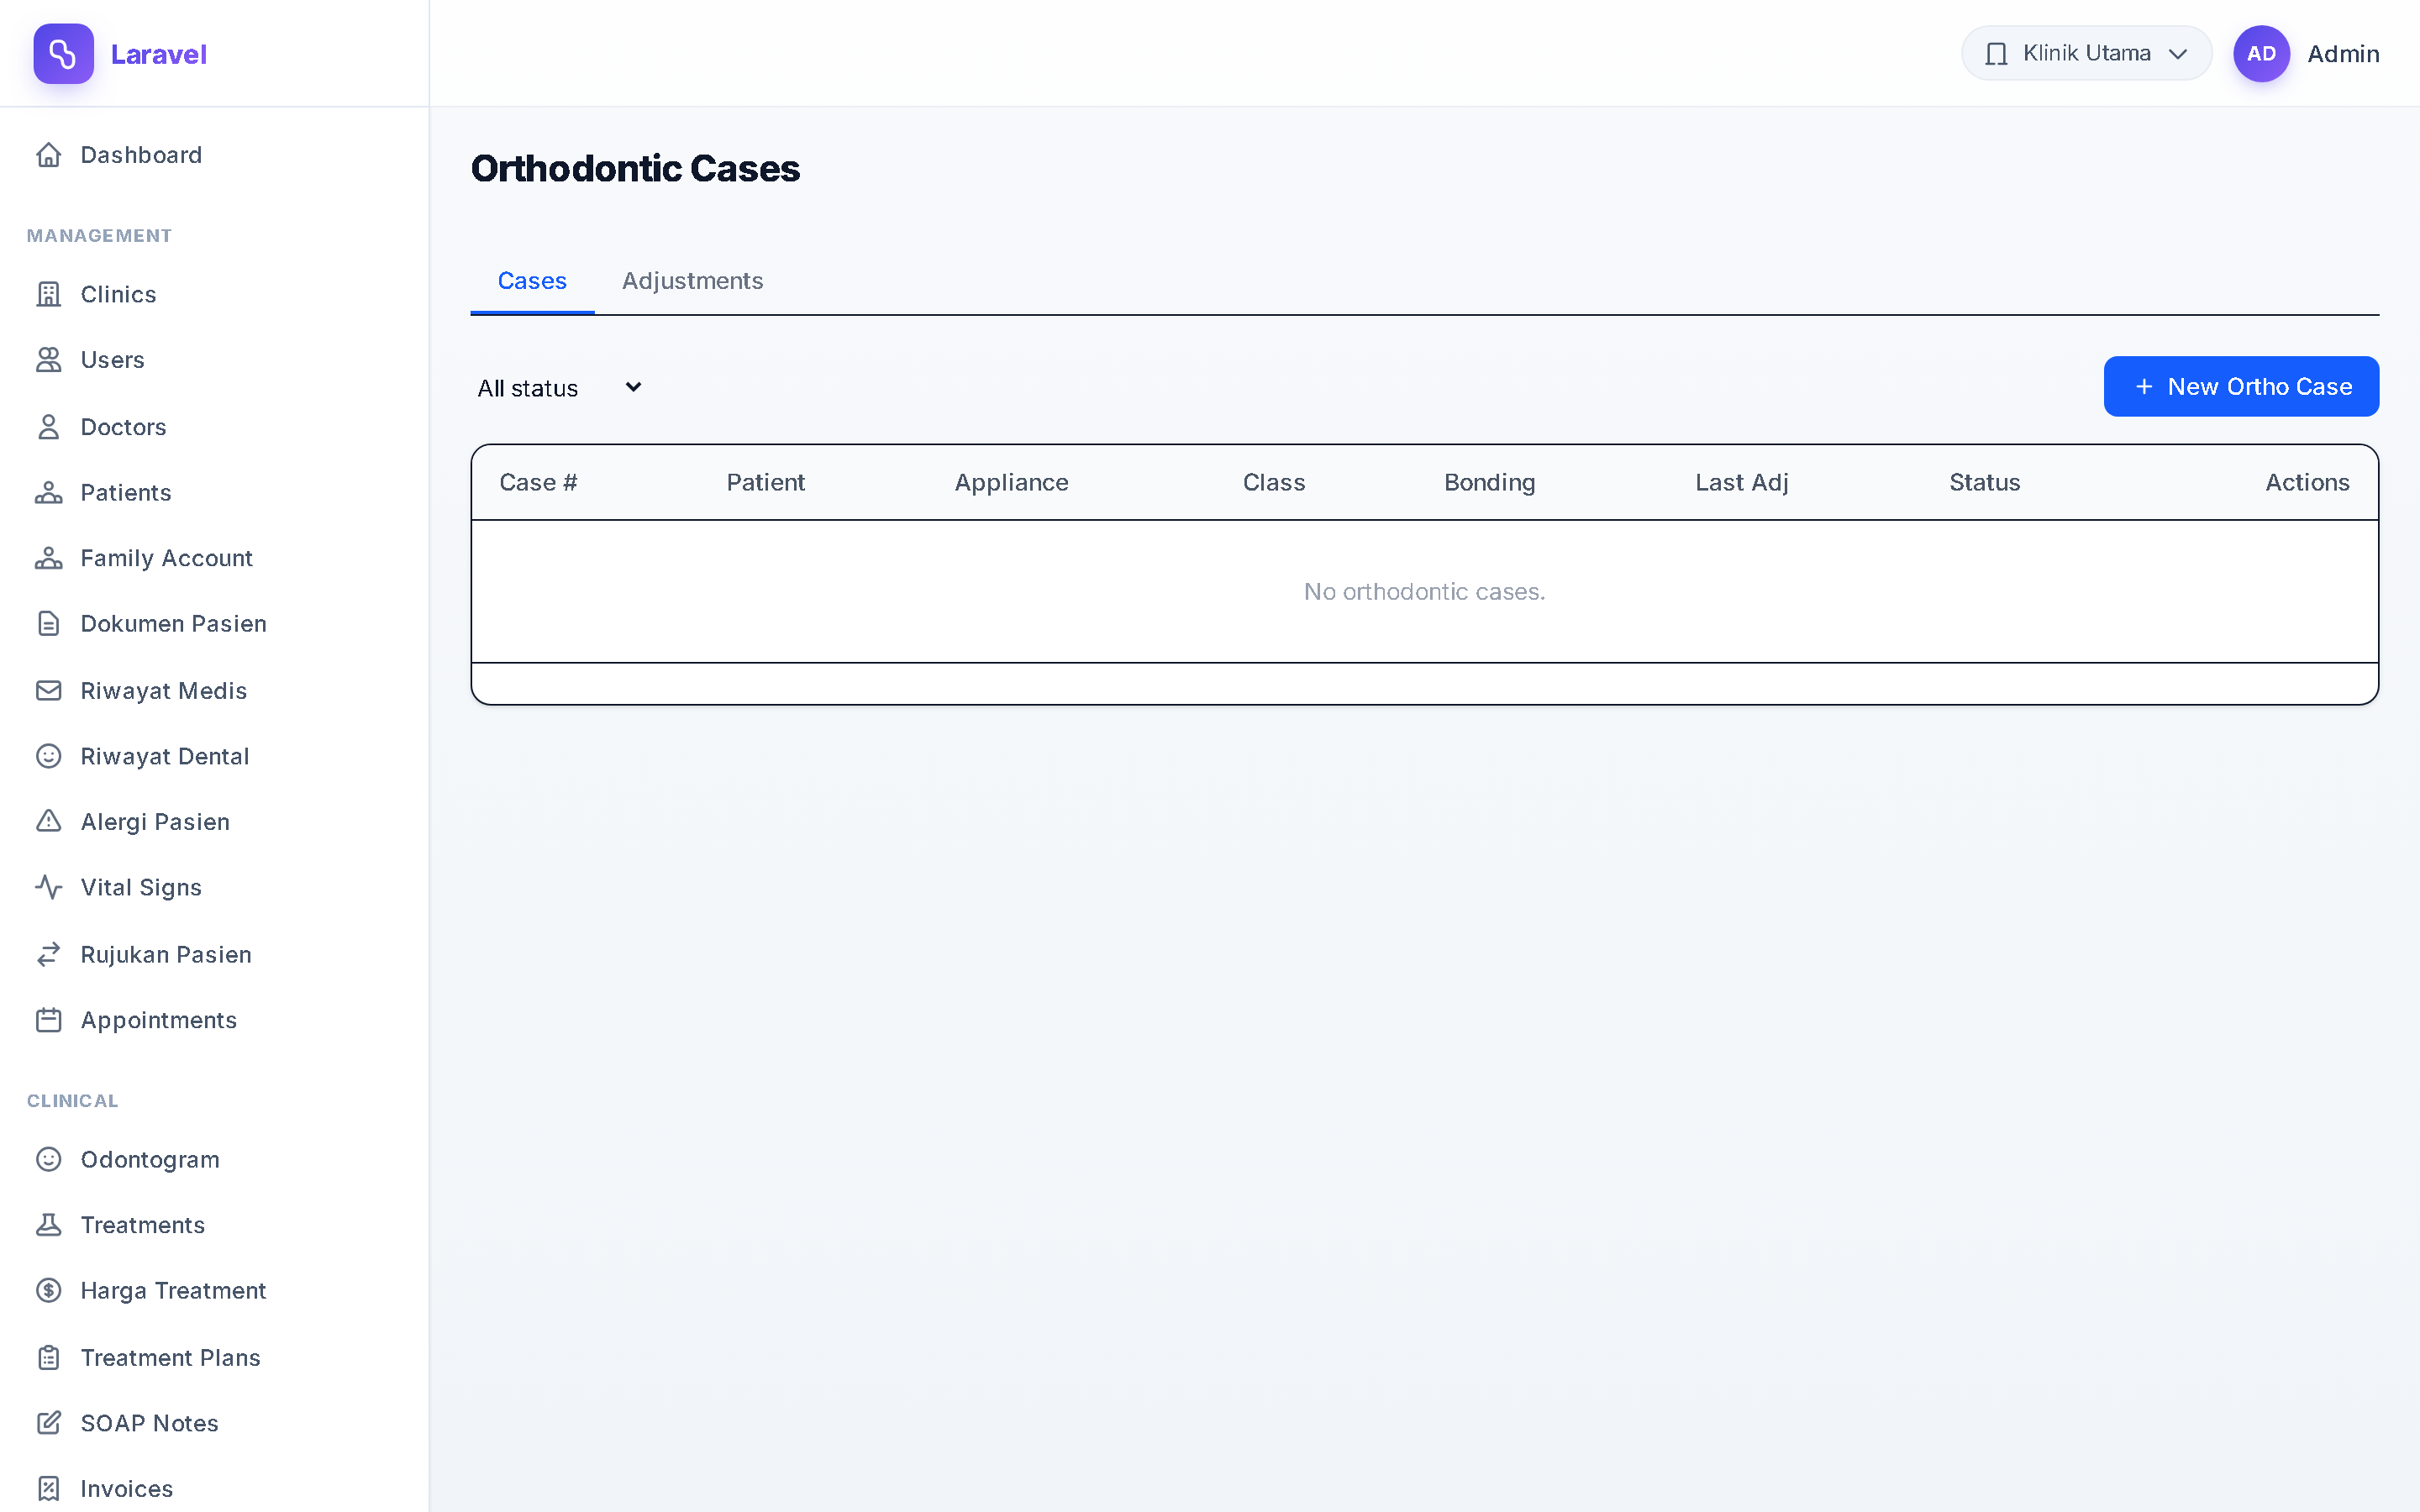Click the Laravel brand name
The height and width of the screenshot is (1512, 2420).
(158, 54)
